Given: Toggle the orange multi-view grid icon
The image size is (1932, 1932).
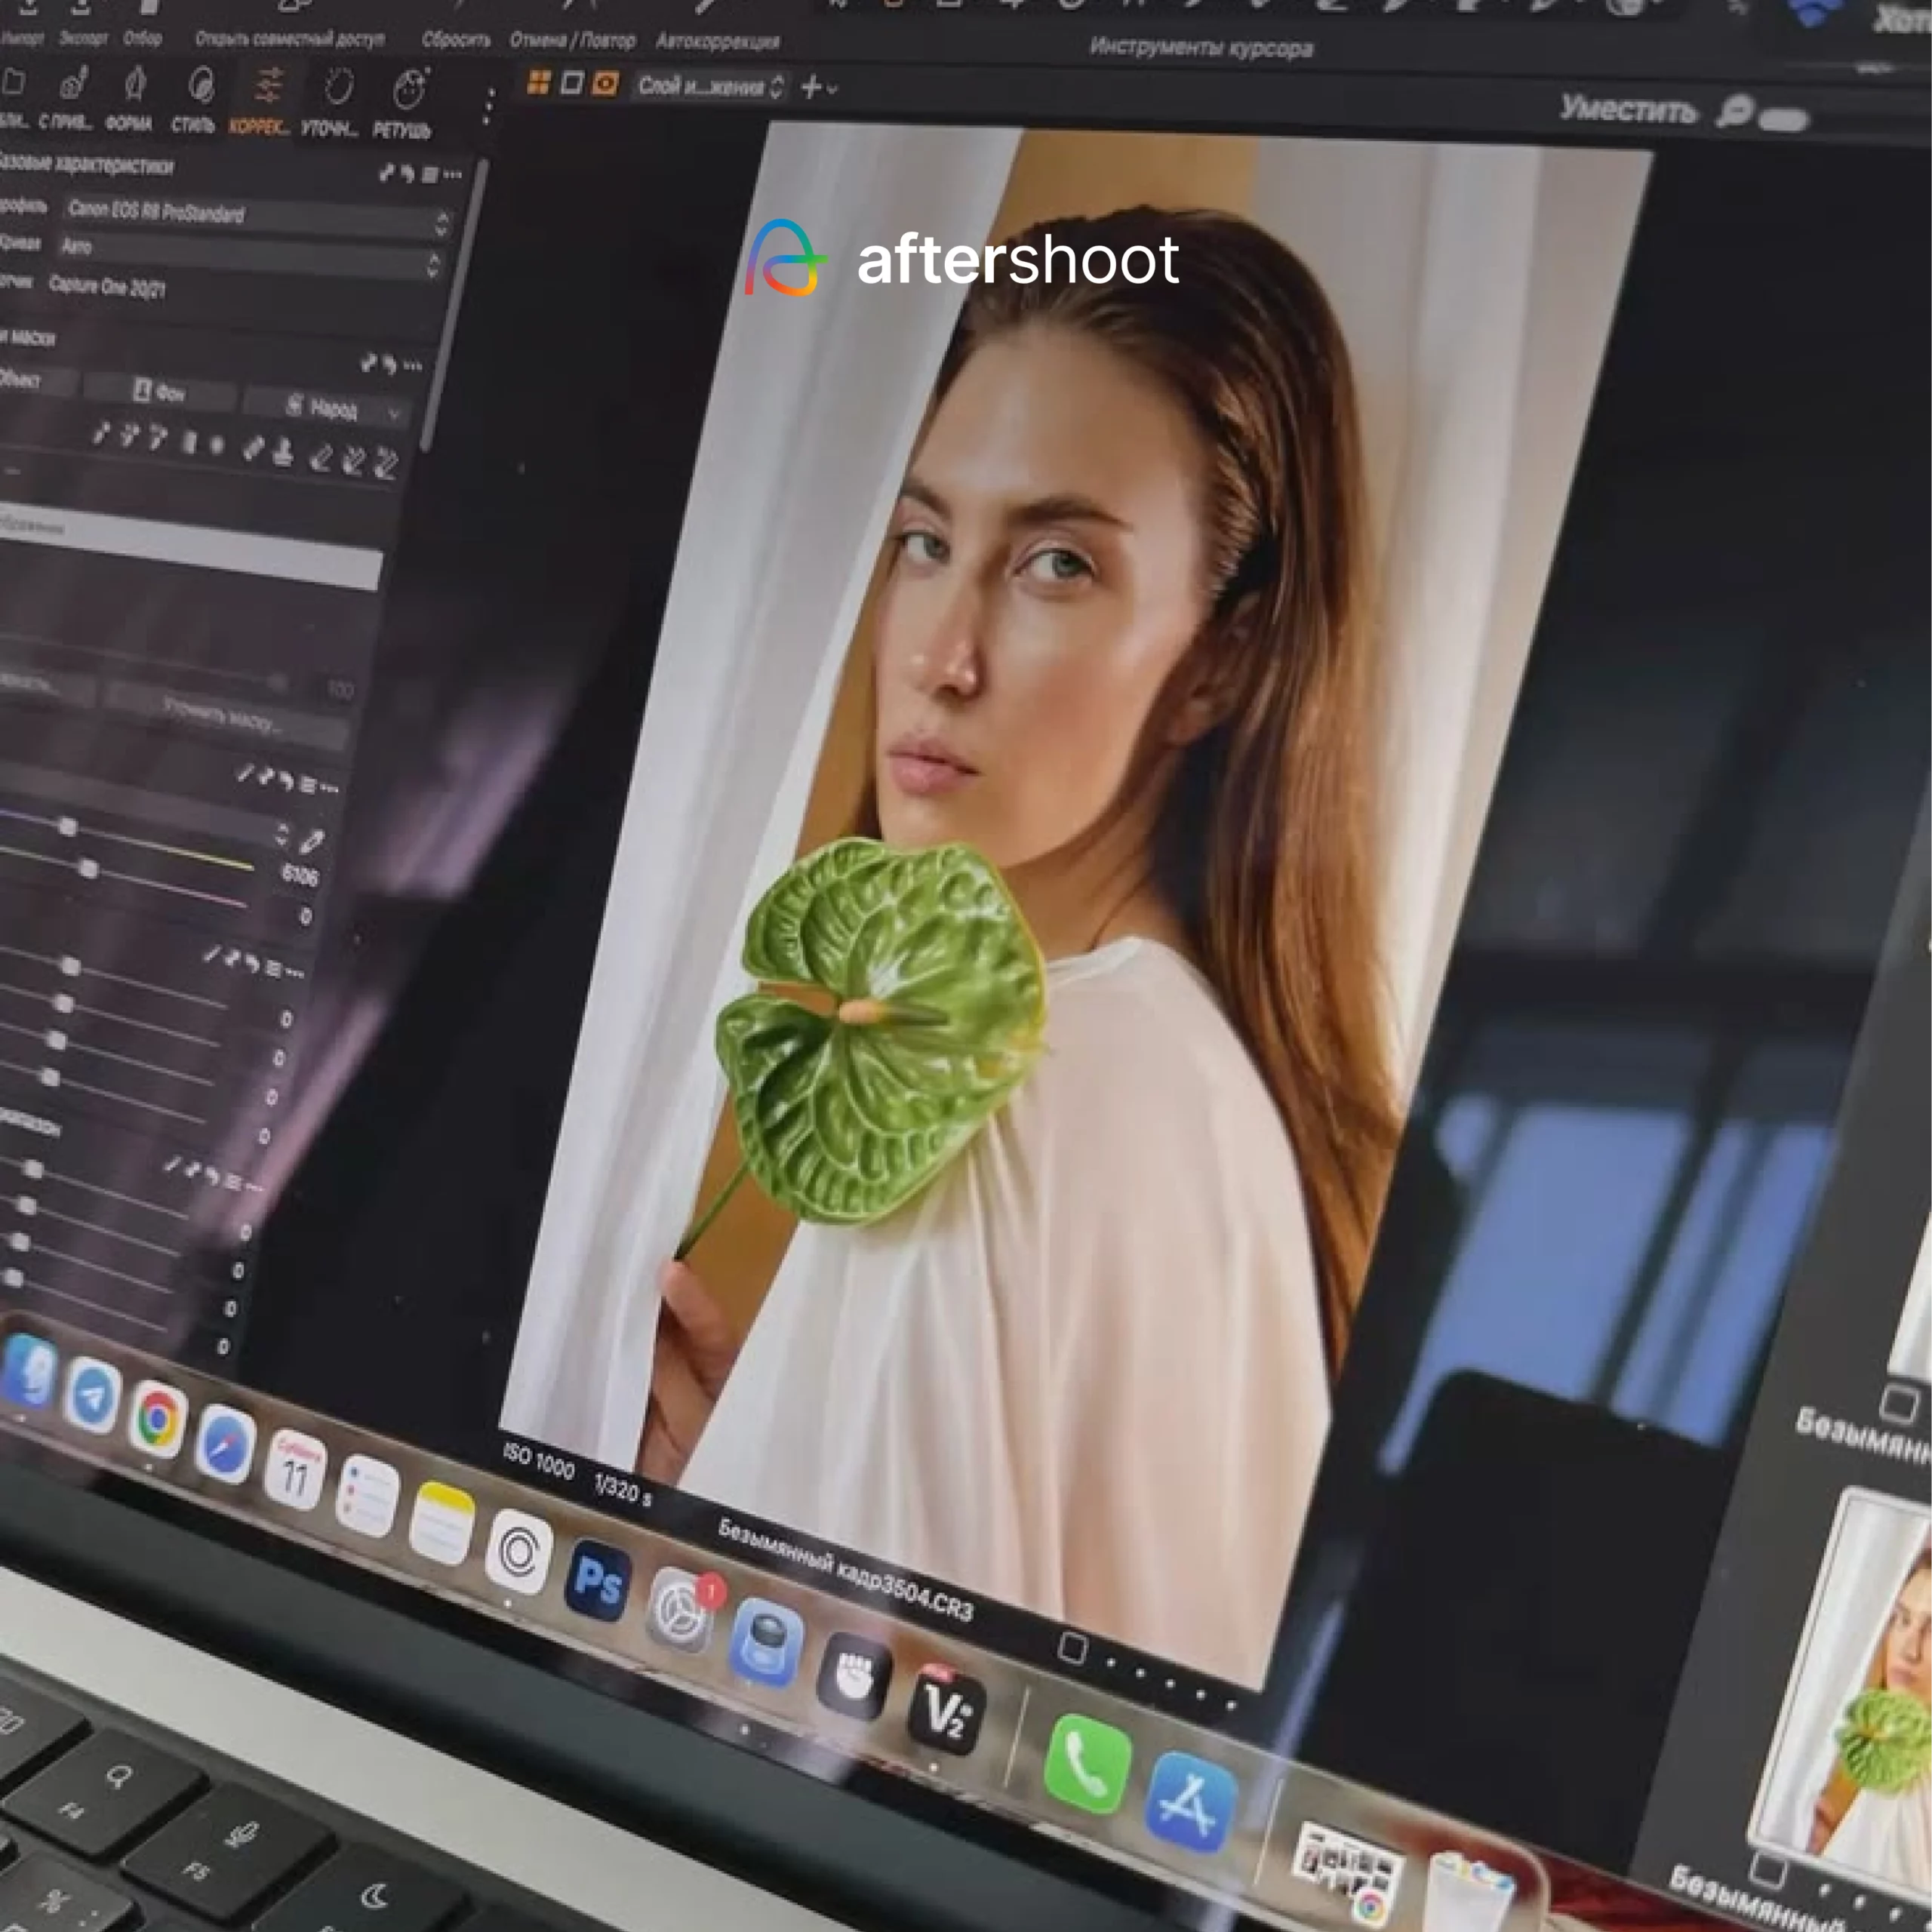Looking at the screenshot, I should (x=538, y=82).
